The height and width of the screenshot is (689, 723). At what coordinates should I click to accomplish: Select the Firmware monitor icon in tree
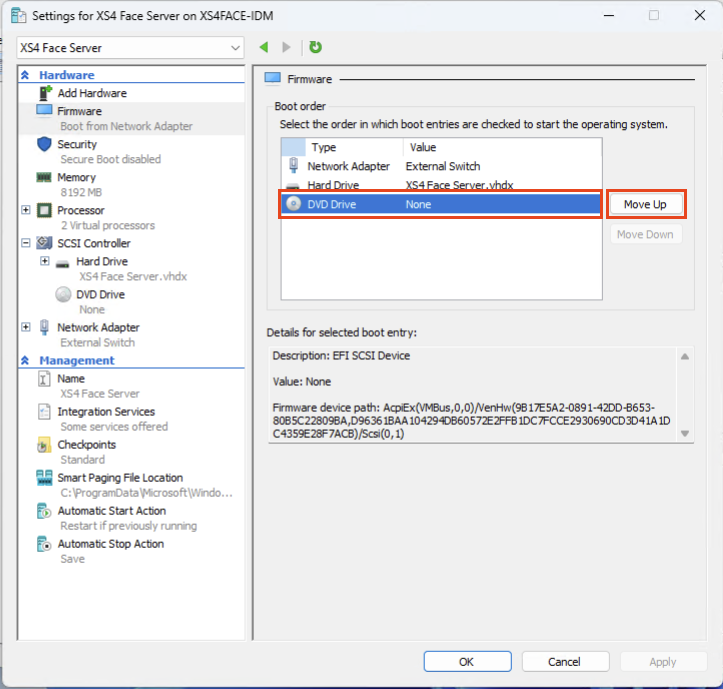[x=44, y=111]
